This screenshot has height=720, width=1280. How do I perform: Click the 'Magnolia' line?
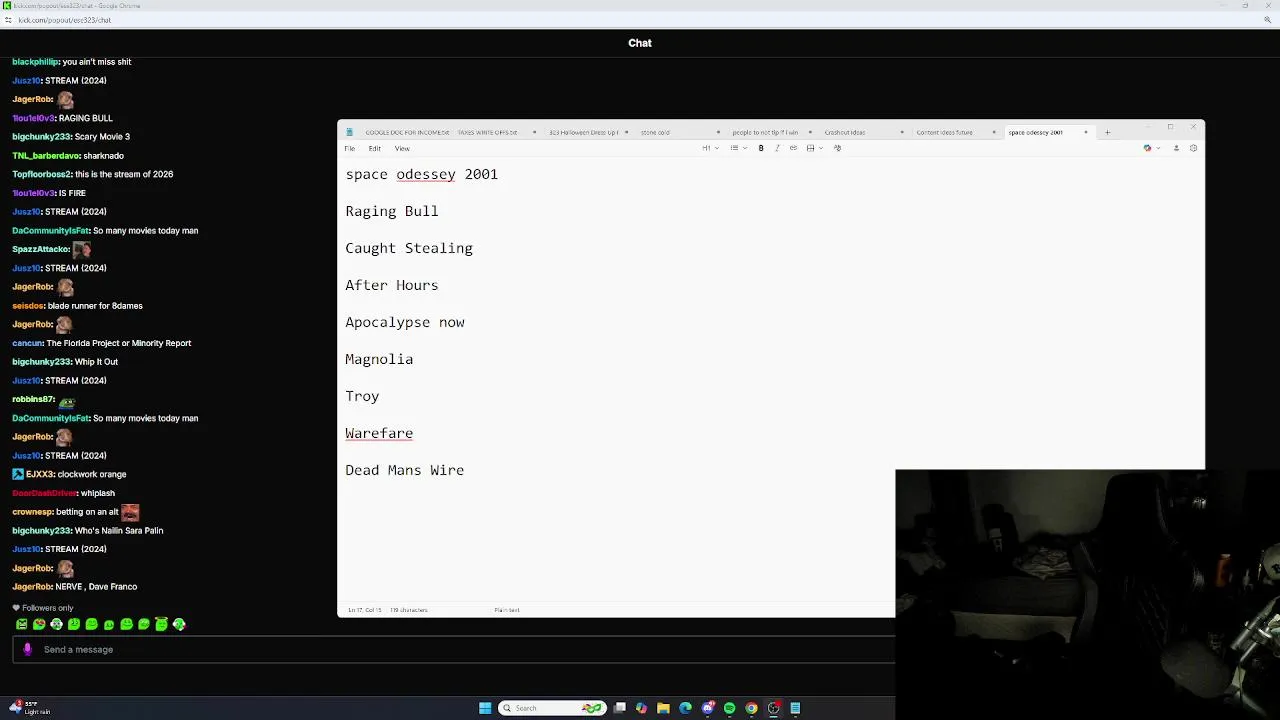pyautogui.click(x=379, y=359)
